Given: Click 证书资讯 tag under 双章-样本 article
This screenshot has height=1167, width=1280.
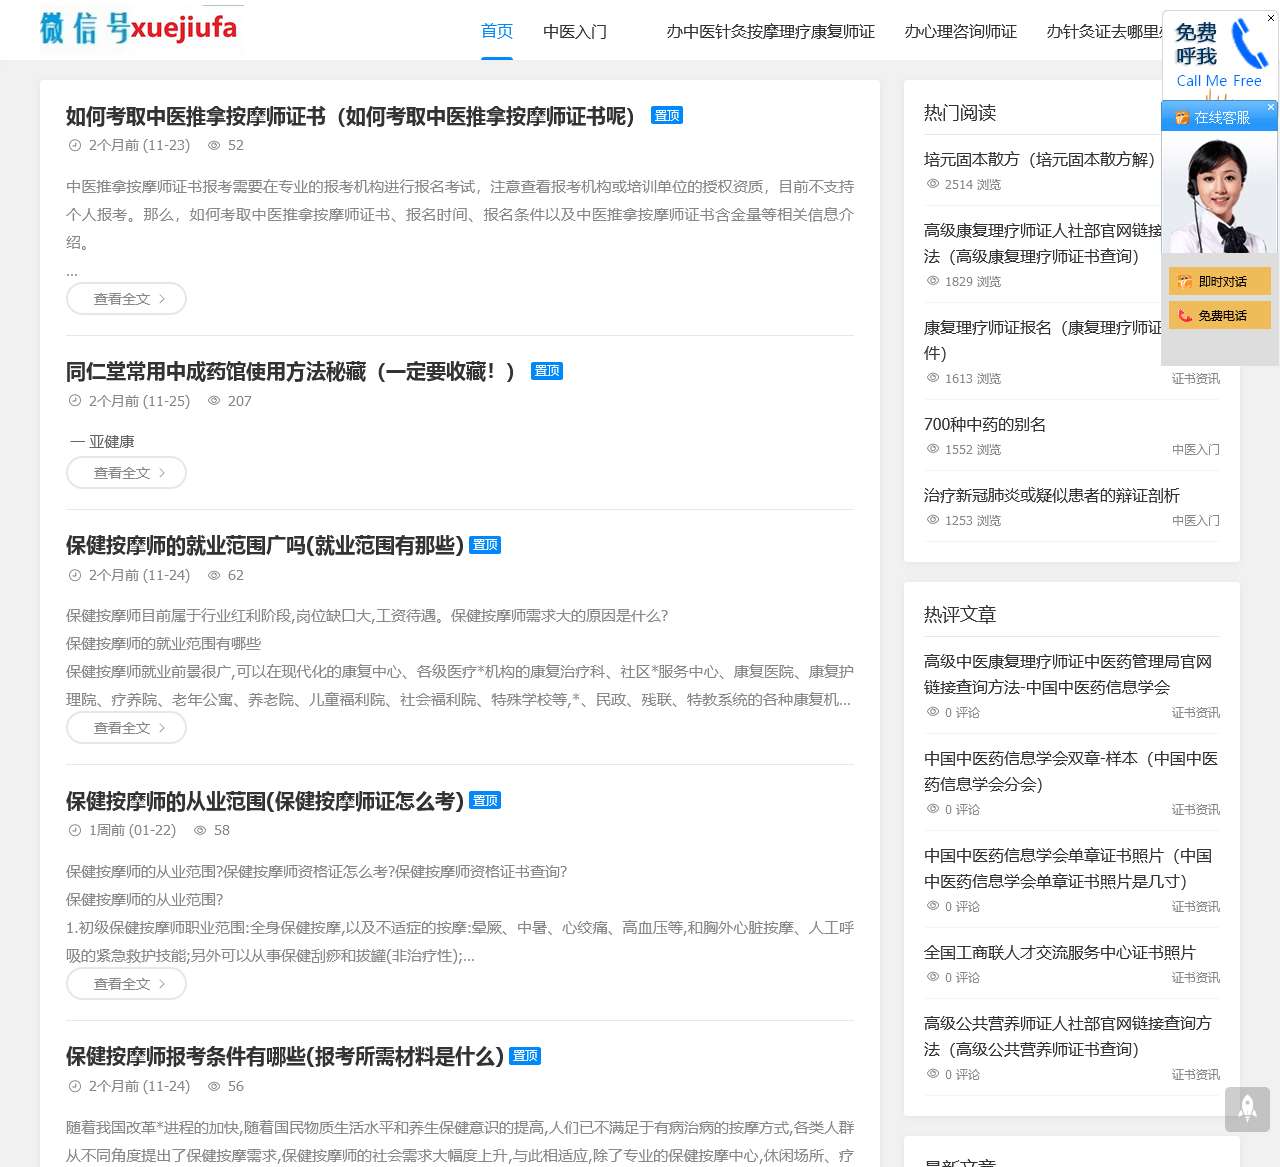Looking at the screenshot, I should point(1196,810).
